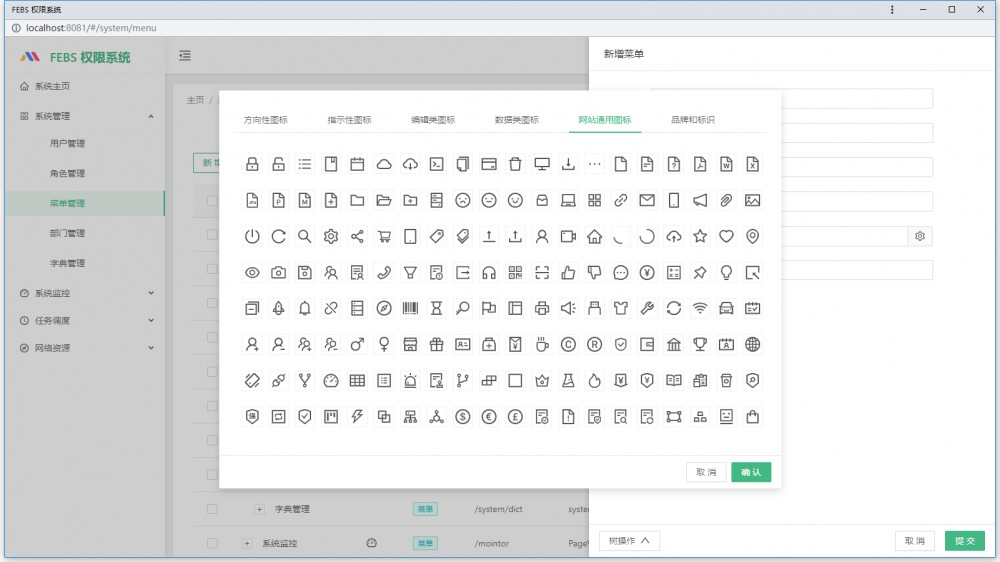Choose the shopping cart icon
The image size is (1000, 562).
click(x=384, y=237)
